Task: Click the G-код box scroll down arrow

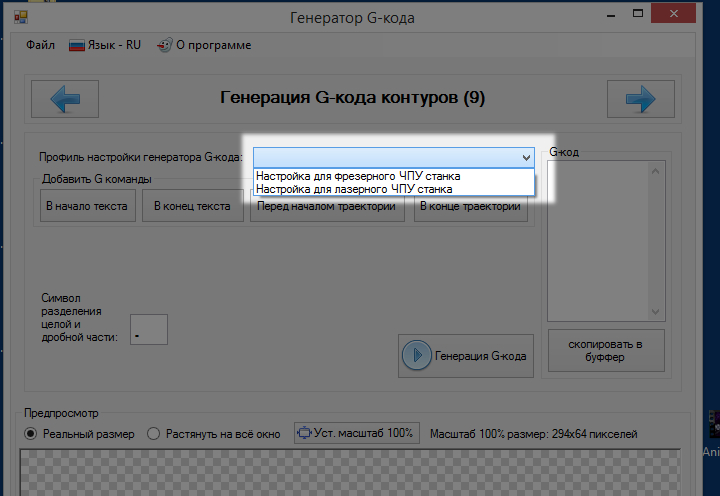Action: (655, 312)
